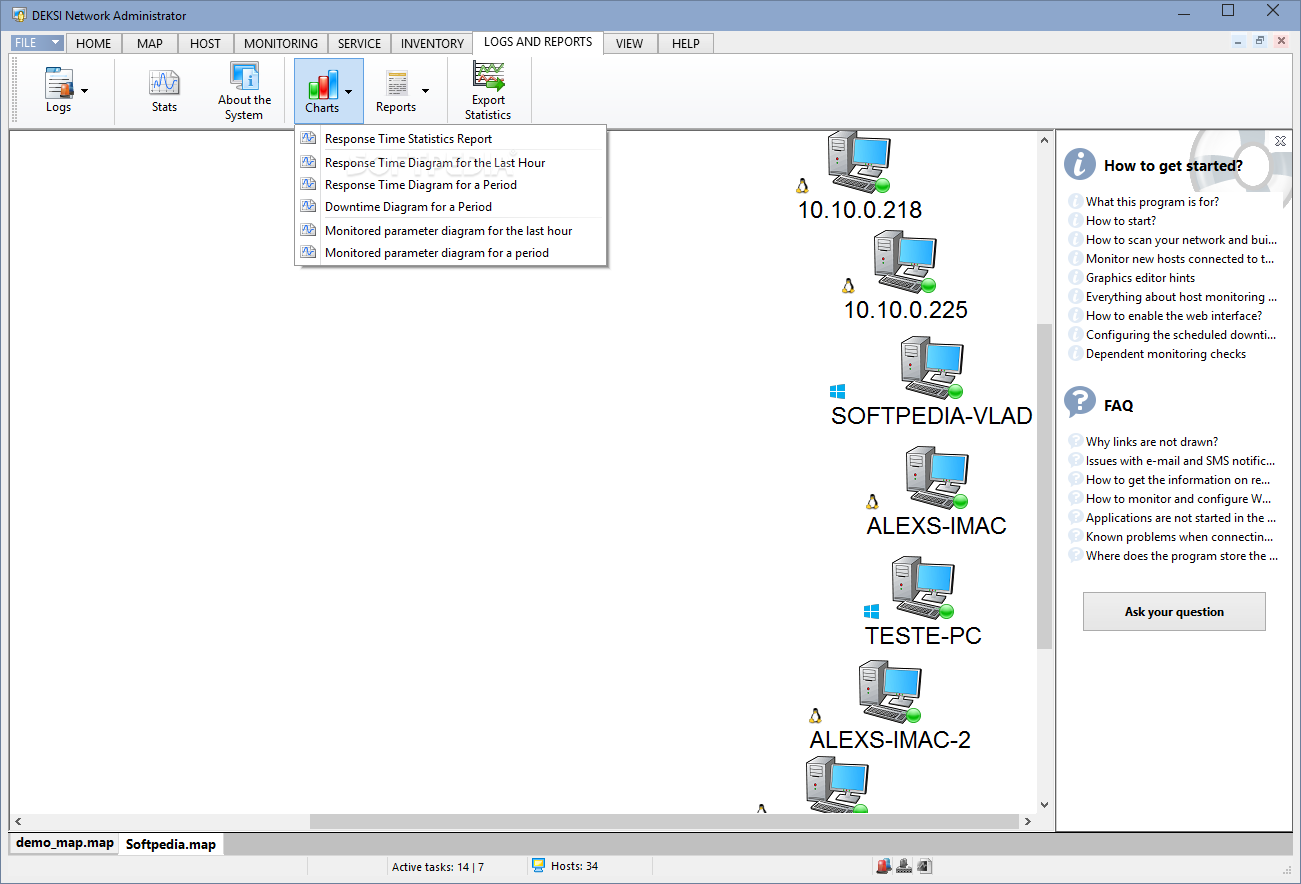This screenshot has height=884, width=1301.
Task: Click the horizontal scrollbar right arrow
Action: pos(1027,821)
